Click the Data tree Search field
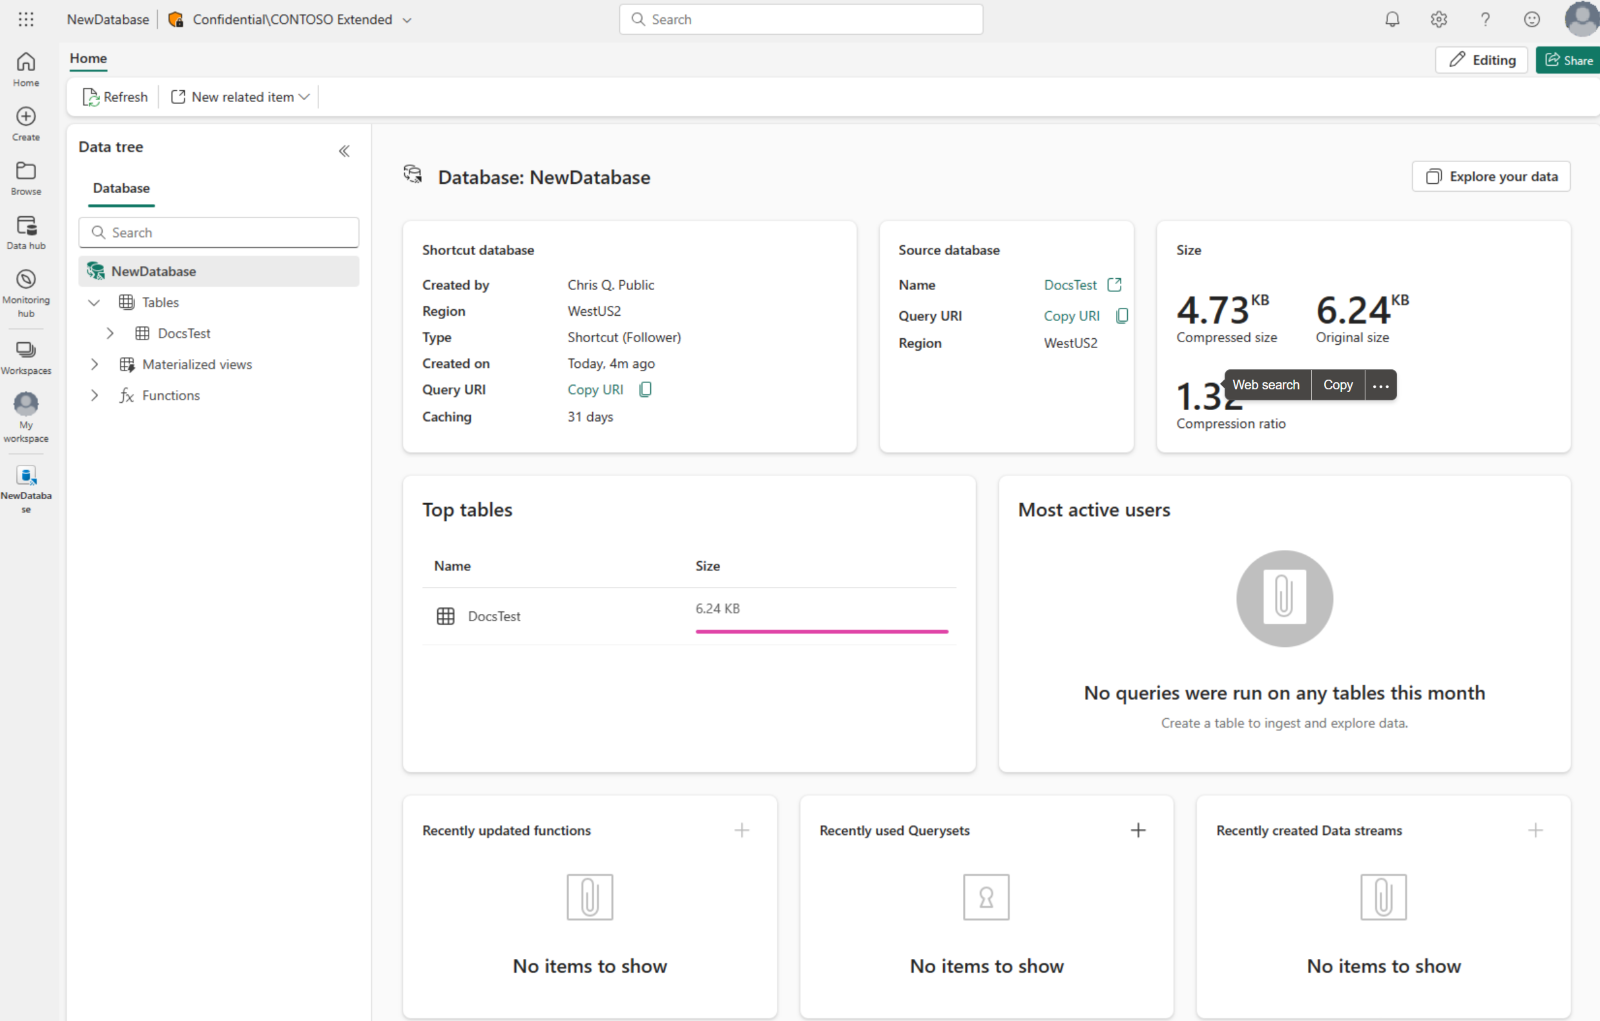 tap(219, 232)
